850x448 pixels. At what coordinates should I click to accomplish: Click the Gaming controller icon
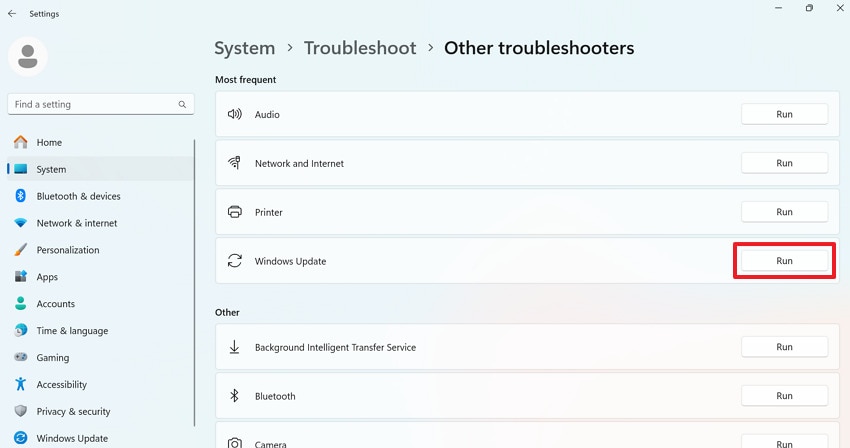[21, 357]
